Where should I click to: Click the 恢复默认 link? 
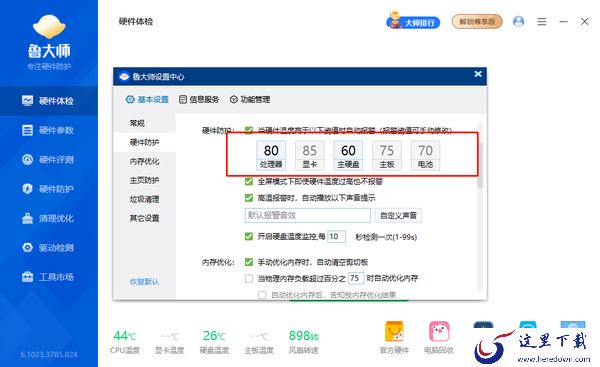click(x=144, y=282)
